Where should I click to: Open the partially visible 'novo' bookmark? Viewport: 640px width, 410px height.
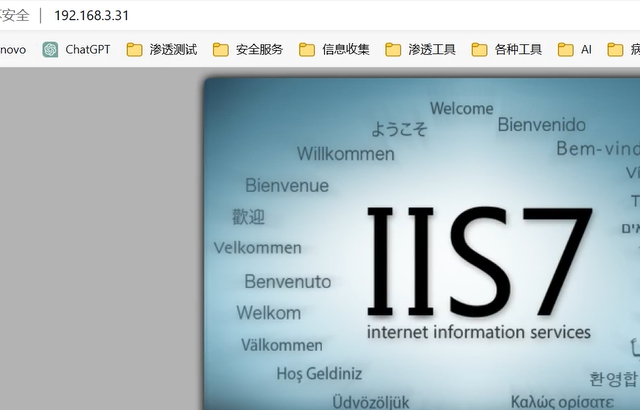pos(13,49)
